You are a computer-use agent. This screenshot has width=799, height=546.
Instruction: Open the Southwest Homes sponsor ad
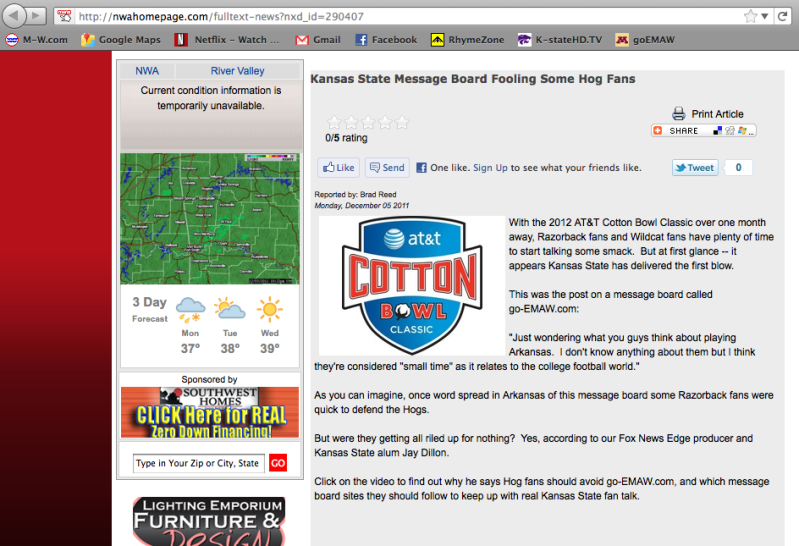click(210, 412)
